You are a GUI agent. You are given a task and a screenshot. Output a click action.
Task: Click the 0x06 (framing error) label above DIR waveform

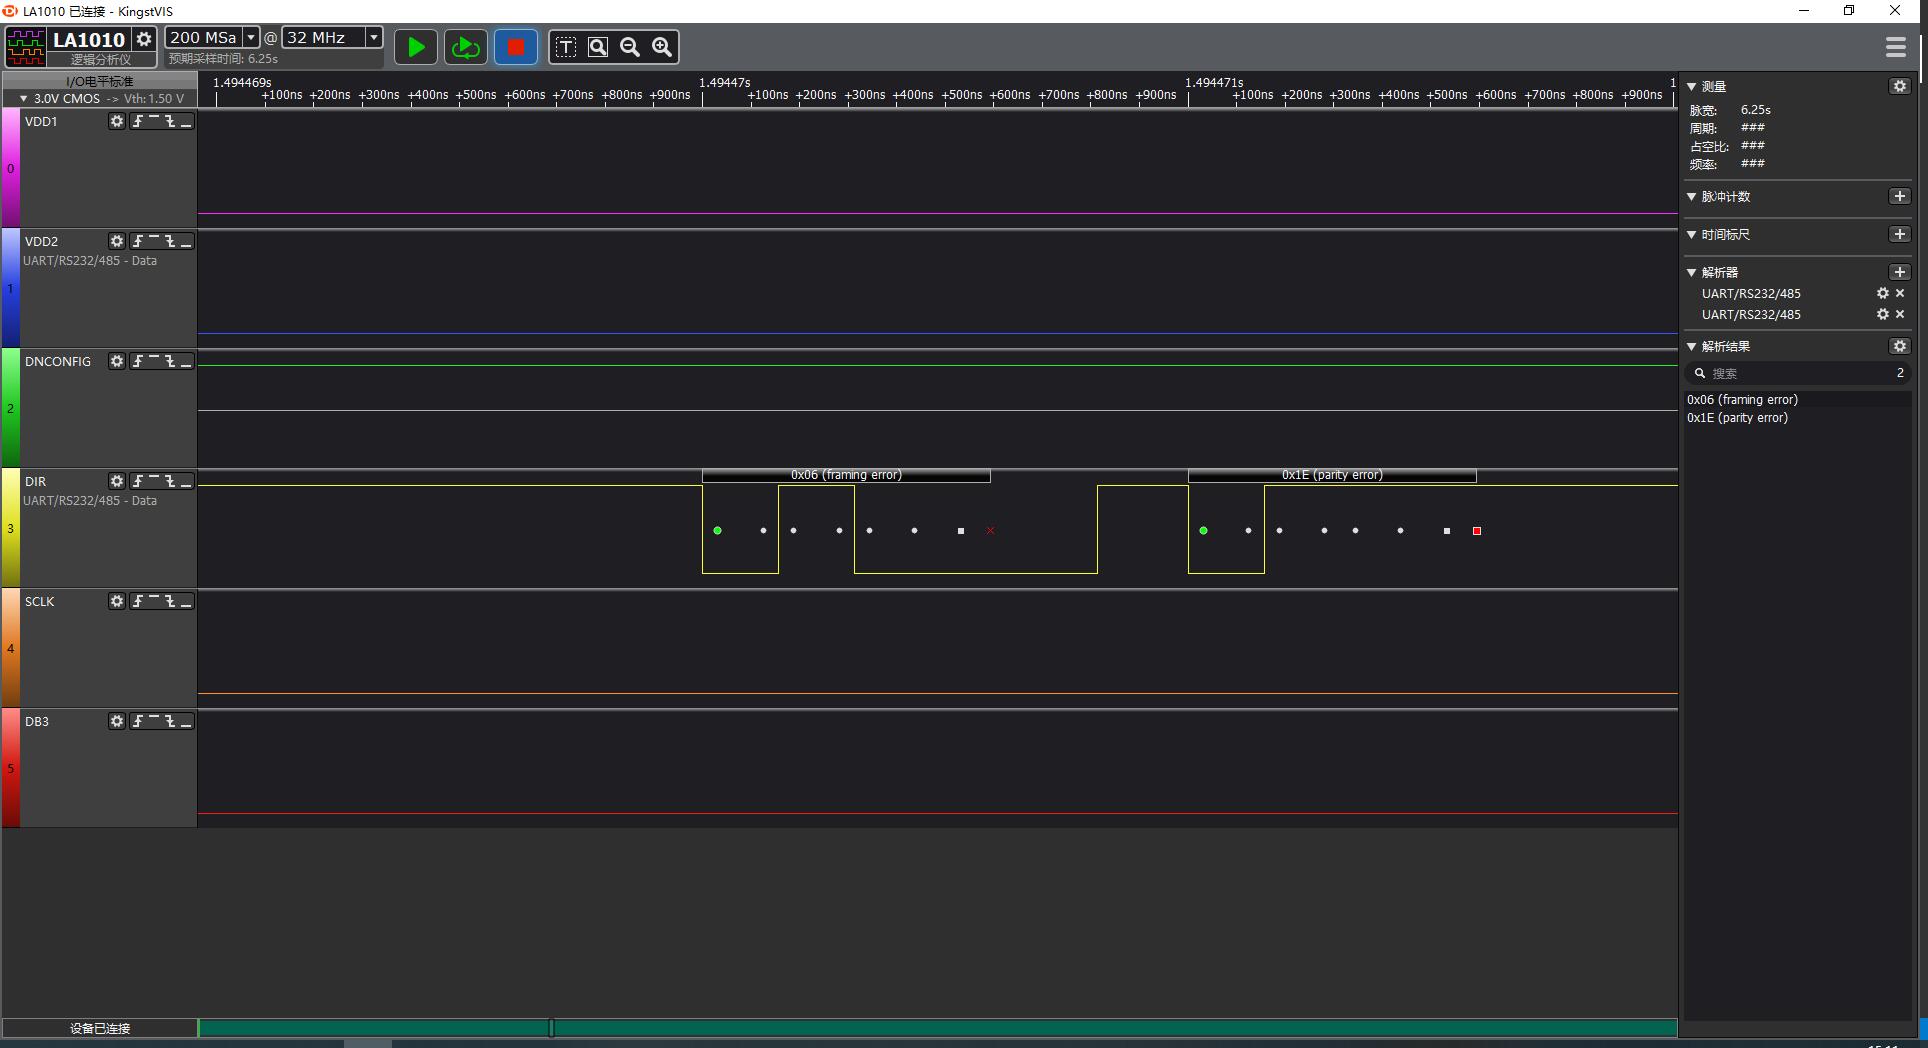point(846,475)
